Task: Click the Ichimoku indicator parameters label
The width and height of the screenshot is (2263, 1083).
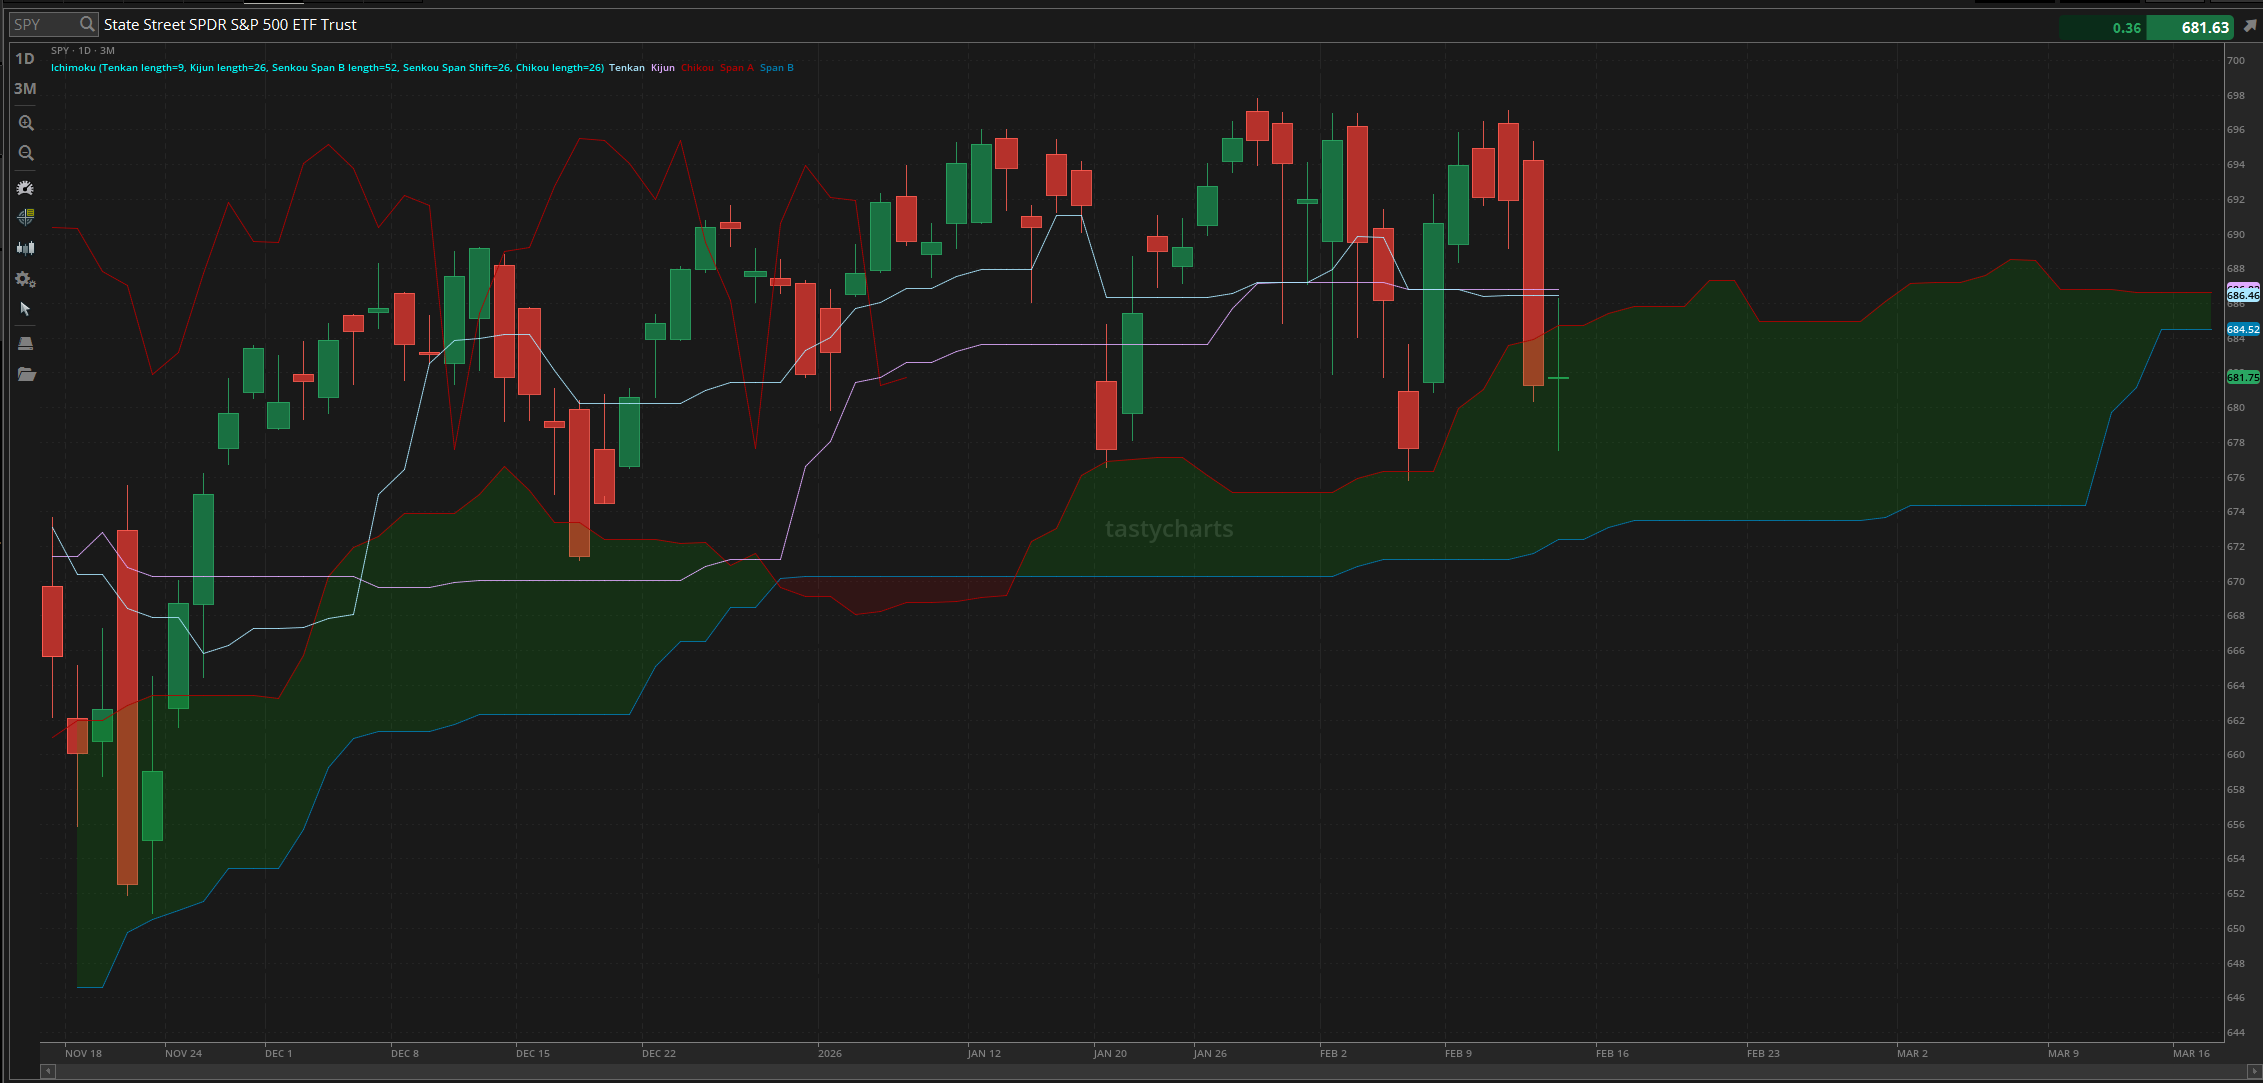Action: (x=327, y=68)
